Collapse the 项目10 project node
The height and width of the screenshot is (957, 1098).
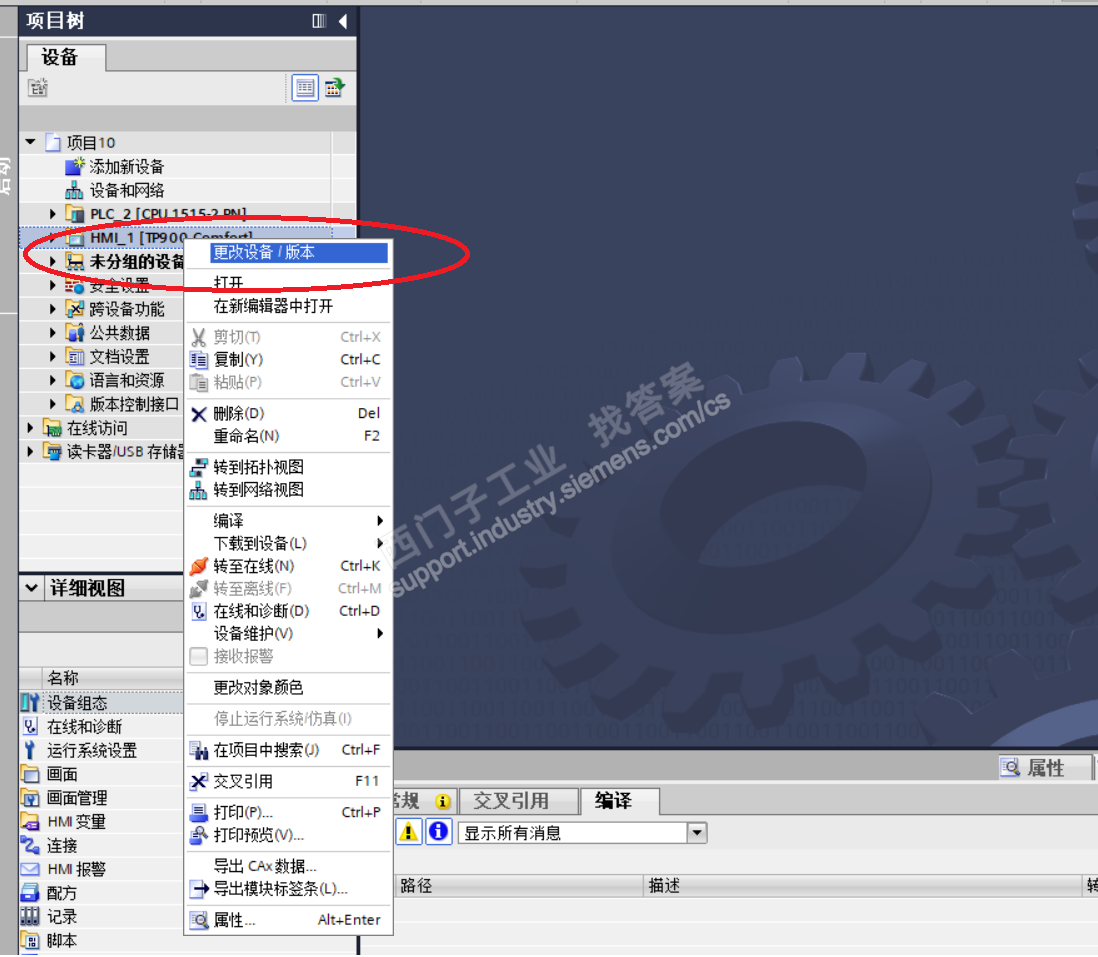tap(30, 142)
